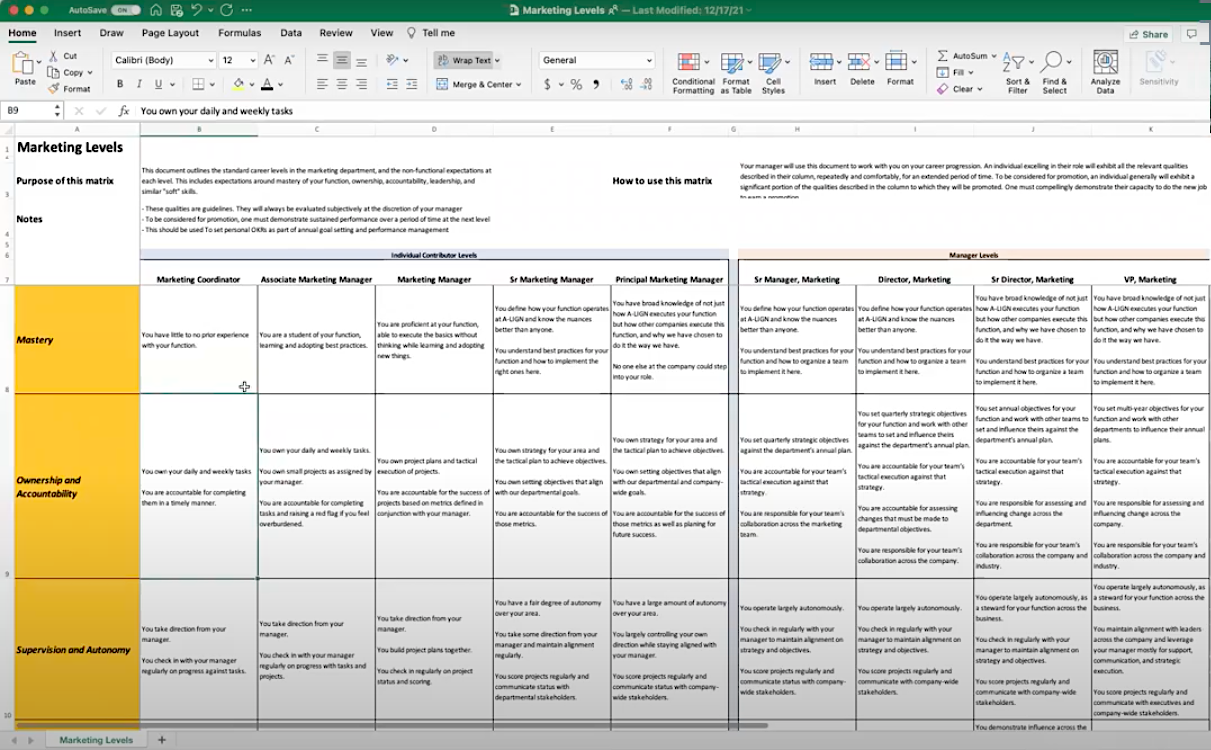This screenshot has height=750, width=1211.
Task: Open the font name dropdown Calibri (Body)
Action: (163, 60)
